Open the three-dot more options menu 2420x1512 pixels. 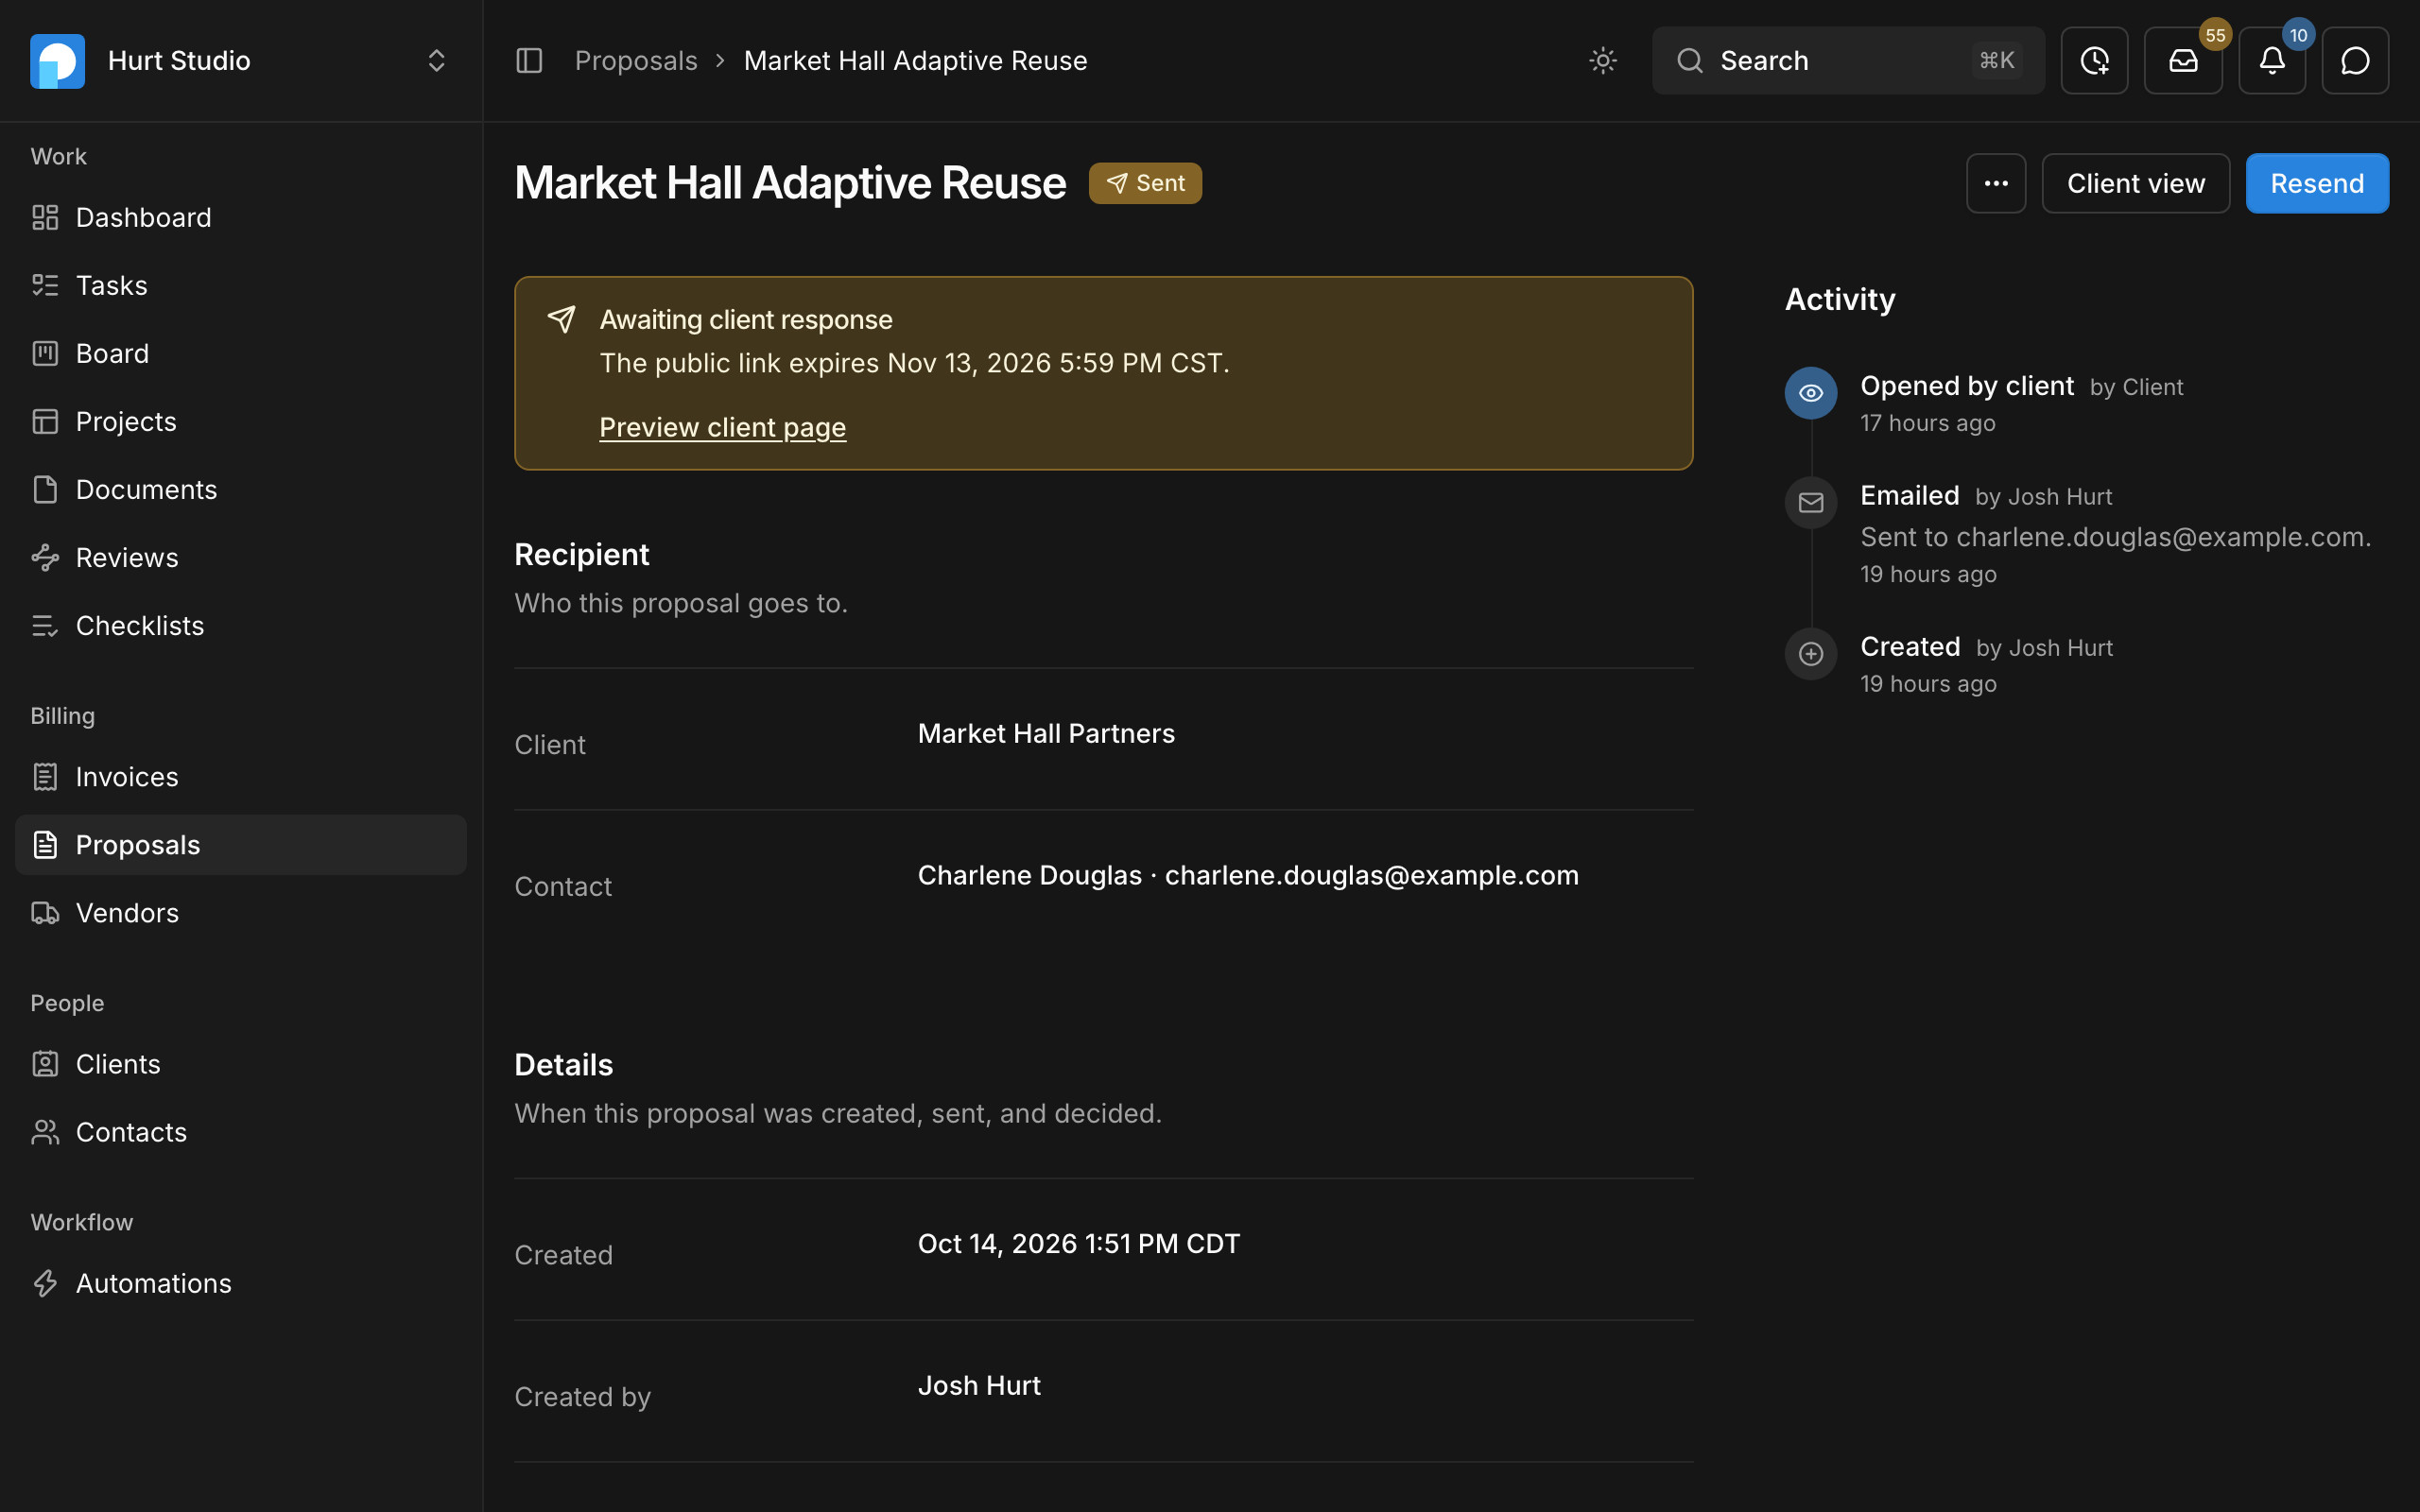[x=1996, y=183]
